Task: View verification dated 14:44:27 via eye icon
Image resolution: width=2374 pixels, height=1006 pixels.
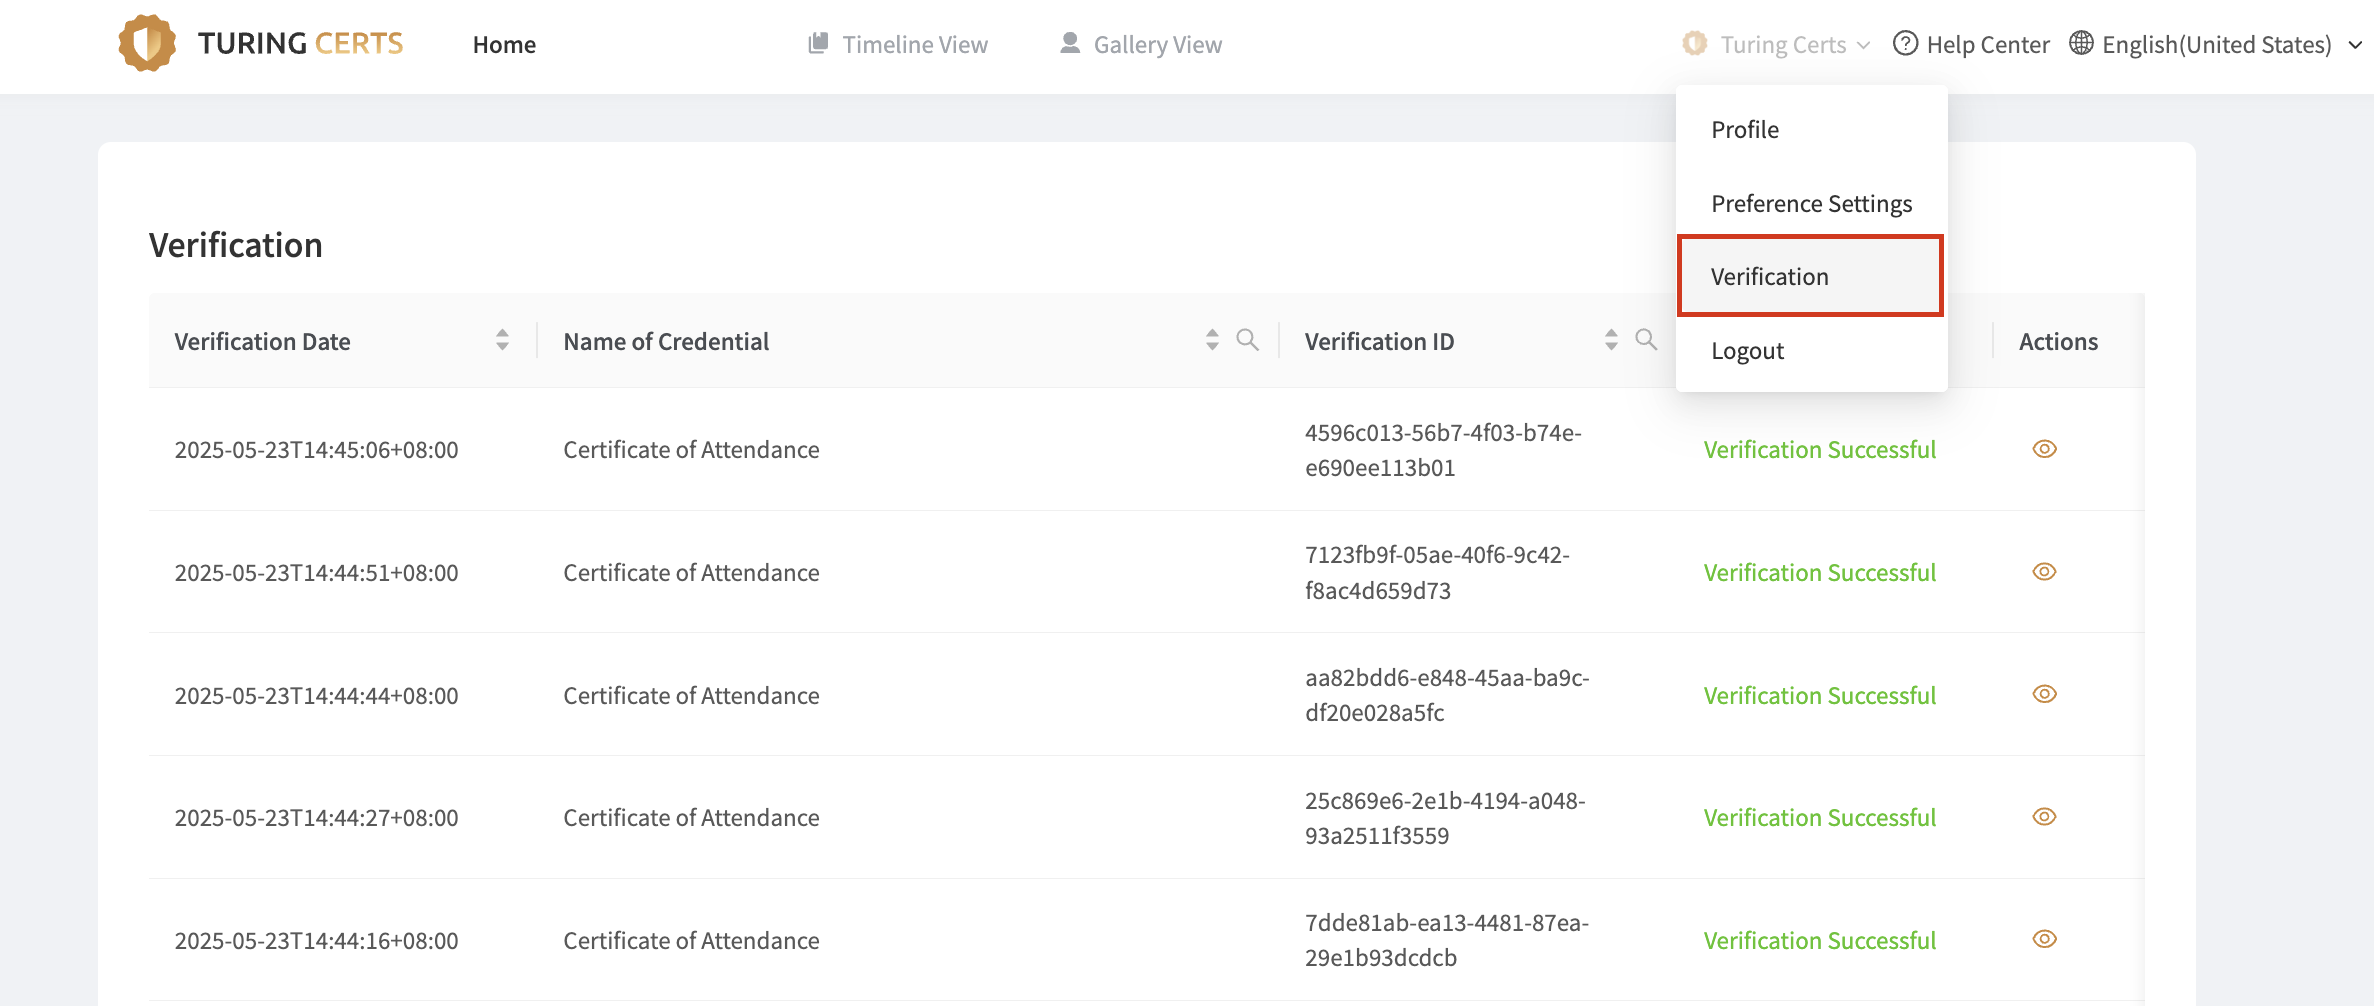Action: pyautogui.click(x=2044, y=817)
